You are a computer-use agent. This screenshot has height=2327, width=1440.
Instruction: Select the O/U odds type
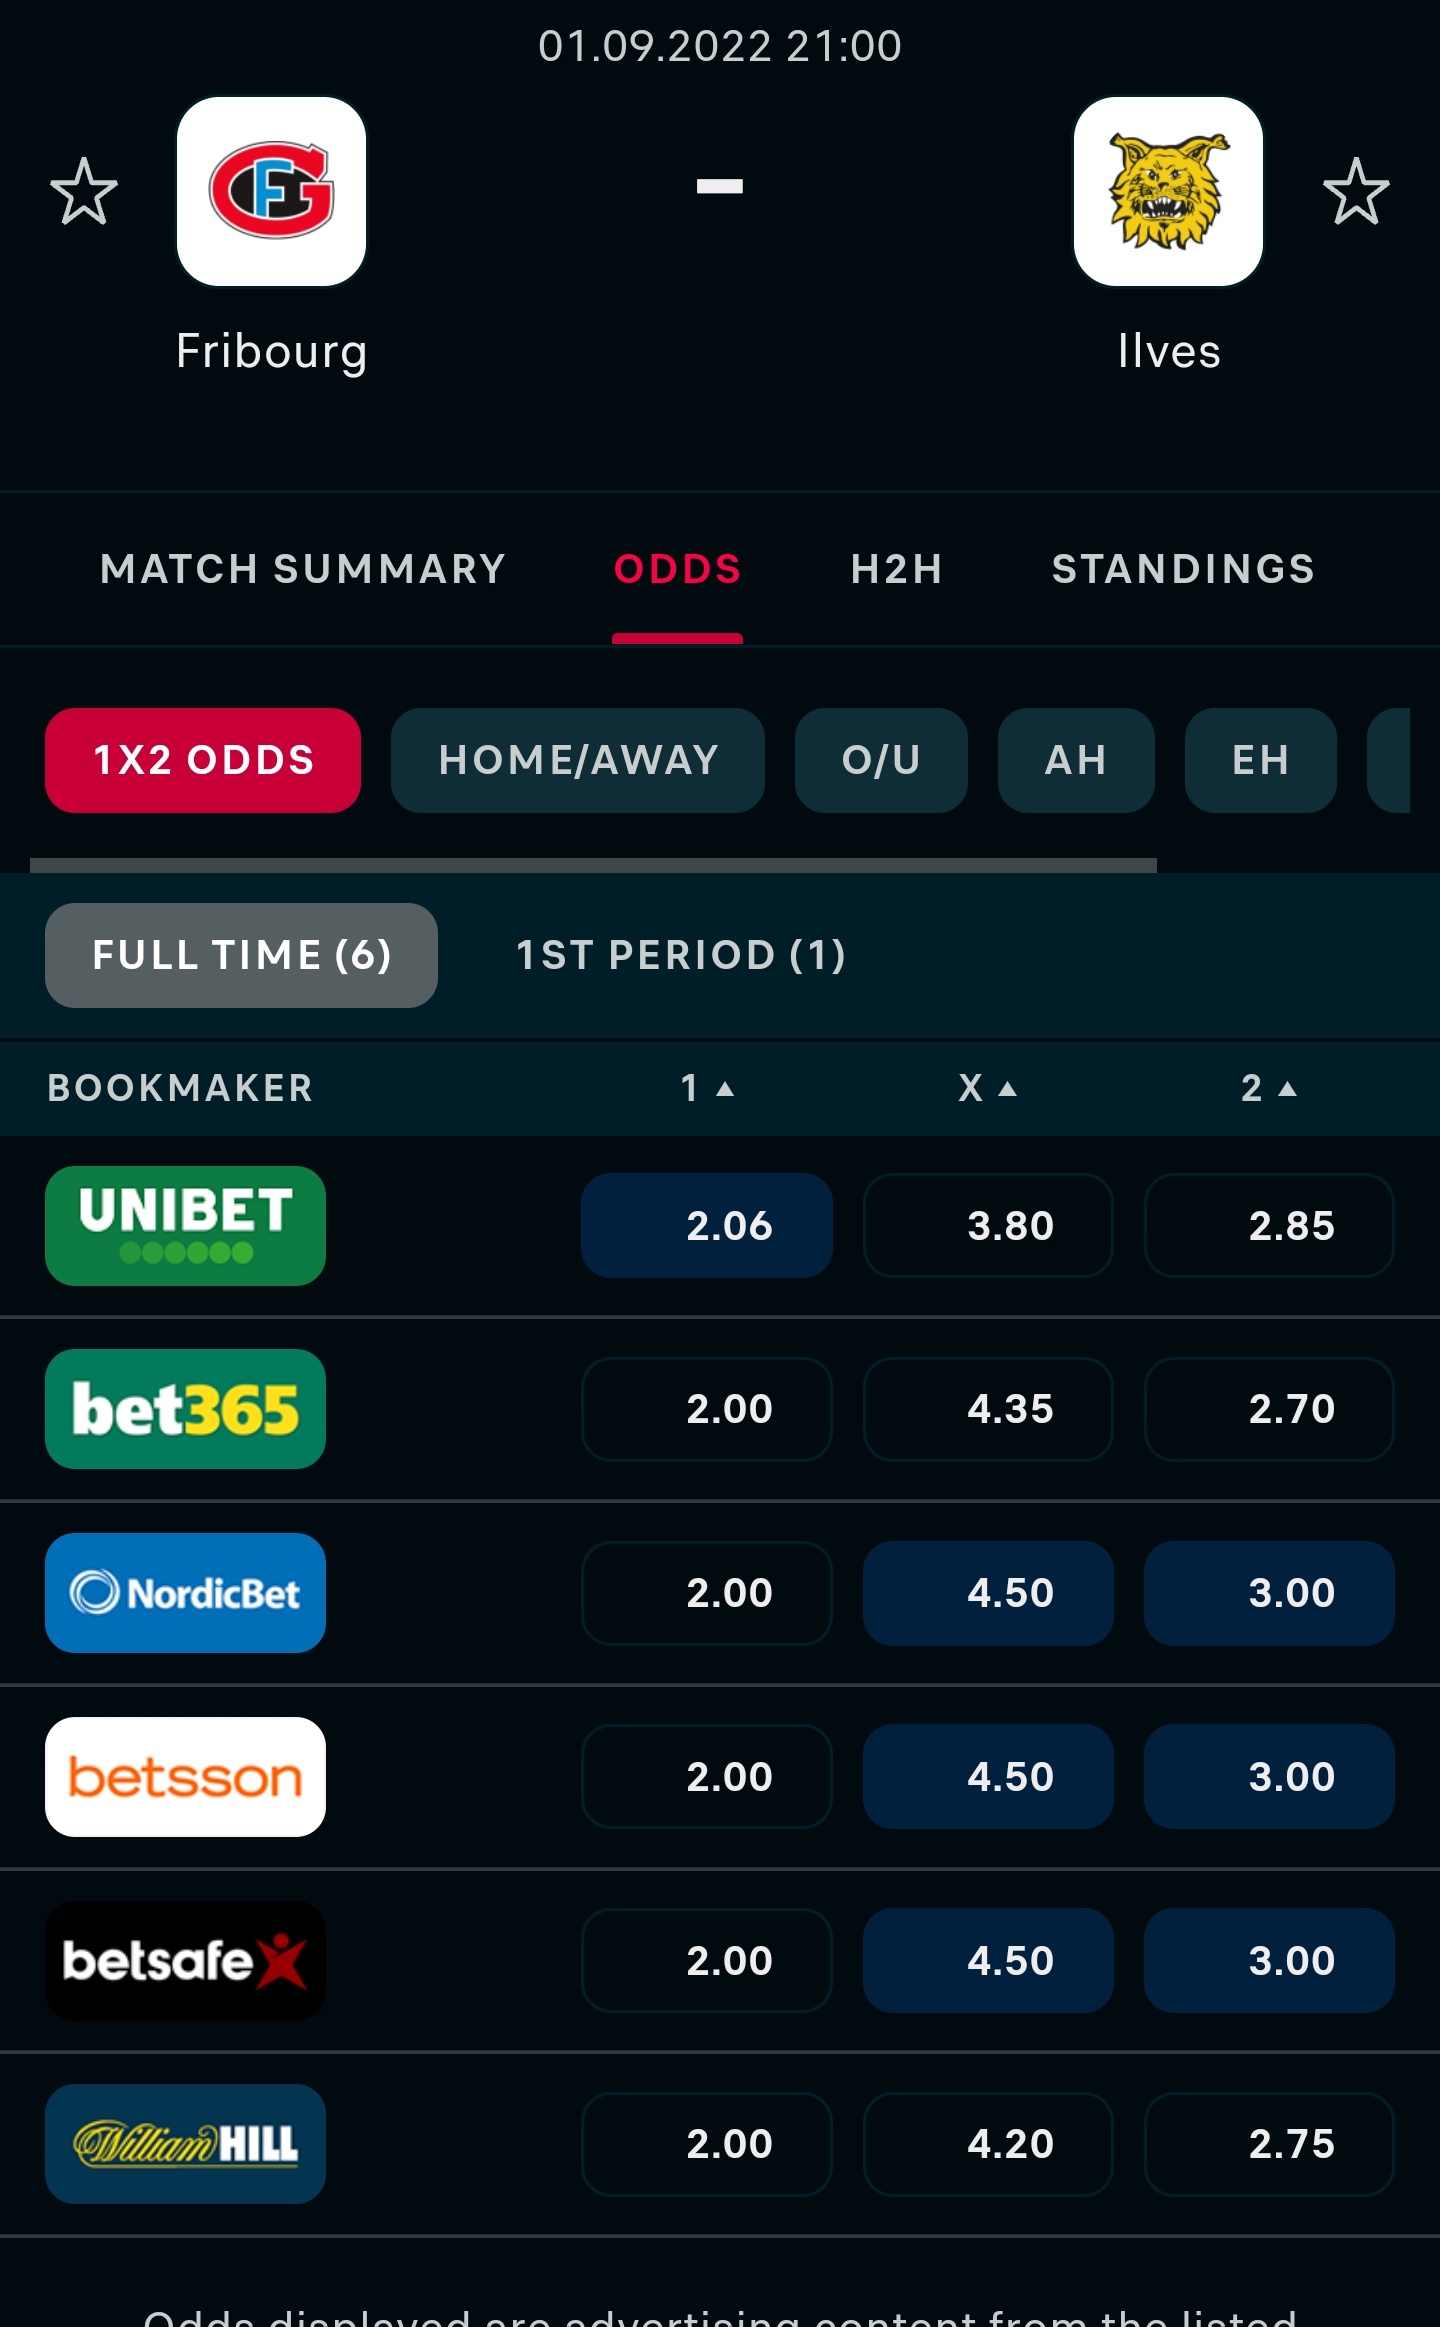pos(881,760)
